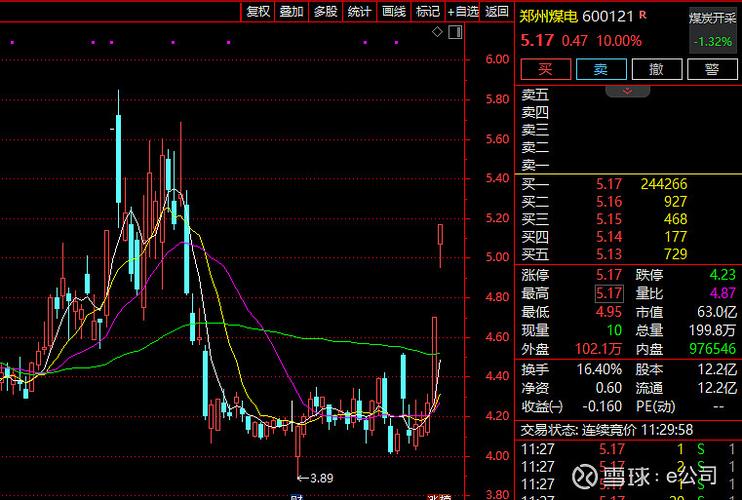
Task: Click the 买三 price 5.15
Action: click(609, 219)
